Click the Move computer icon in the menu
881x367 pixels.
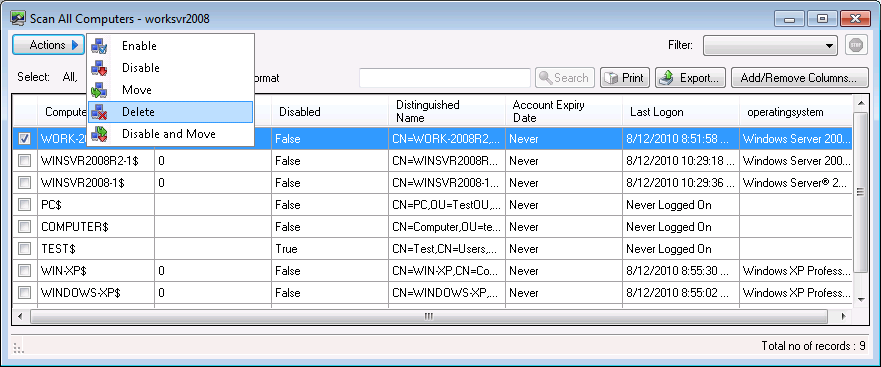(x=99, y=90)
